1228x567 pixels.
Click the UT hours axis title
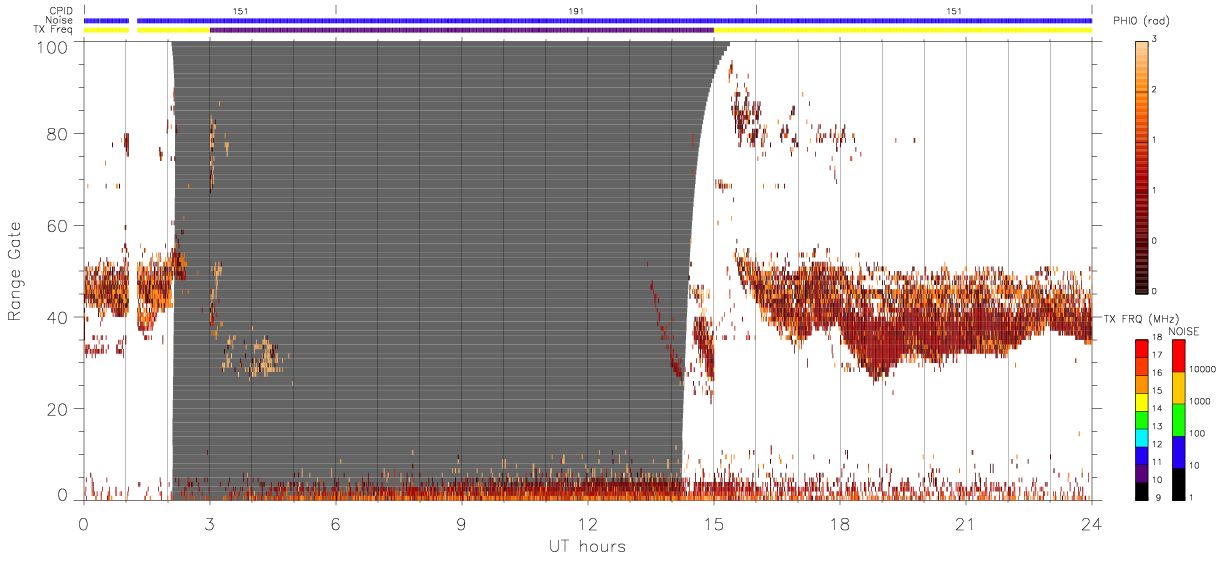click(x=587, y=546)
